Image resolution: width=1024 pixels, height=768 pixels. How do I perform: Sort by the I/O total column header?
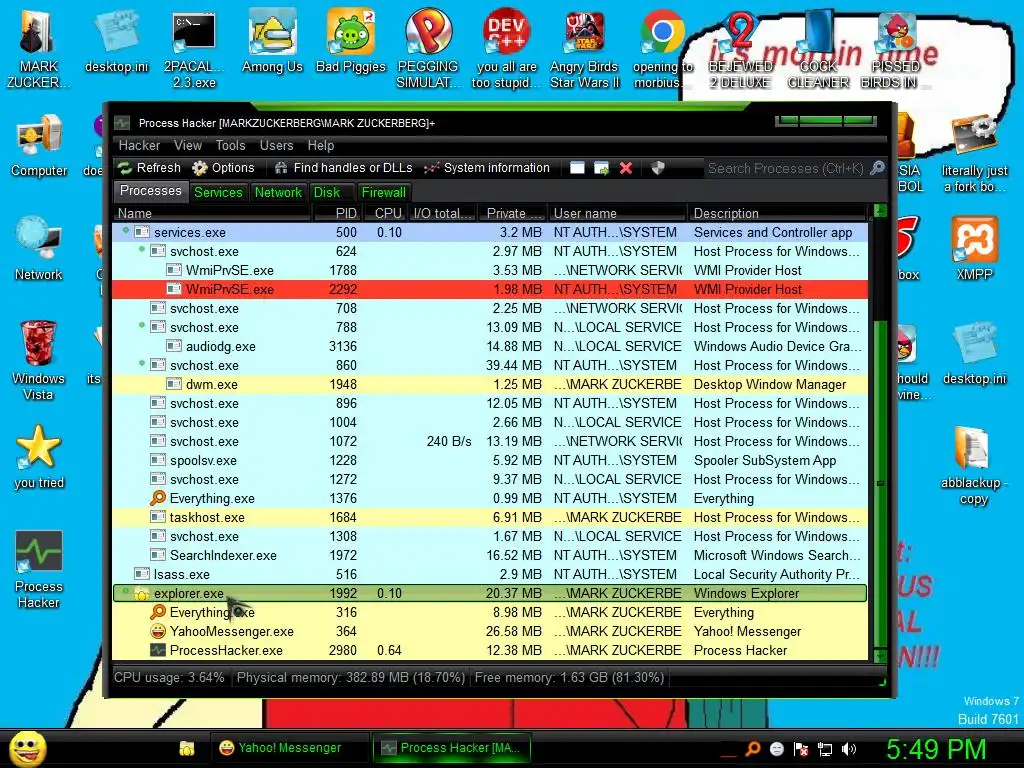pyautogui.click(x=442, y=213)
